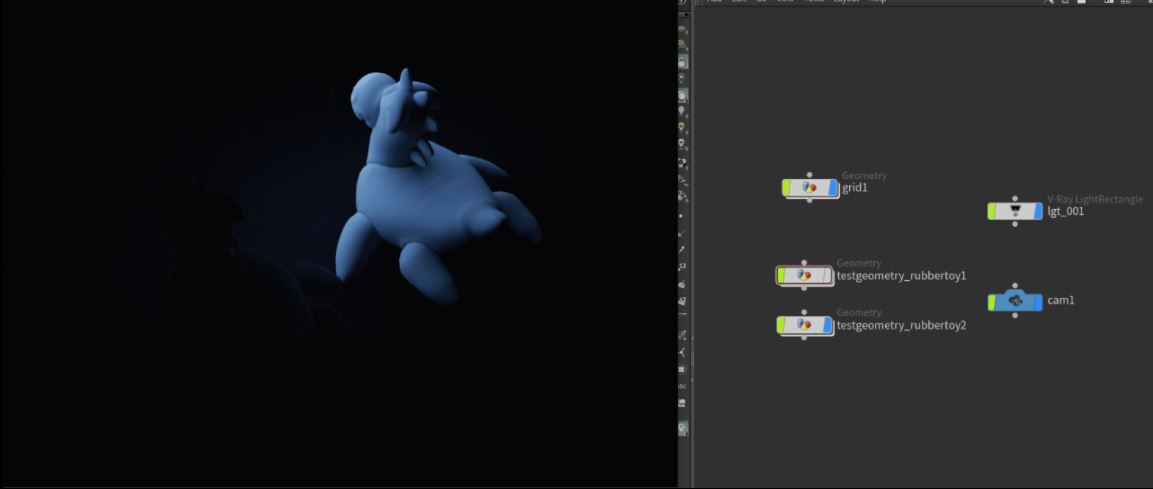Click the output connector below testgeometry_rubbertoy2

point(804,338)
